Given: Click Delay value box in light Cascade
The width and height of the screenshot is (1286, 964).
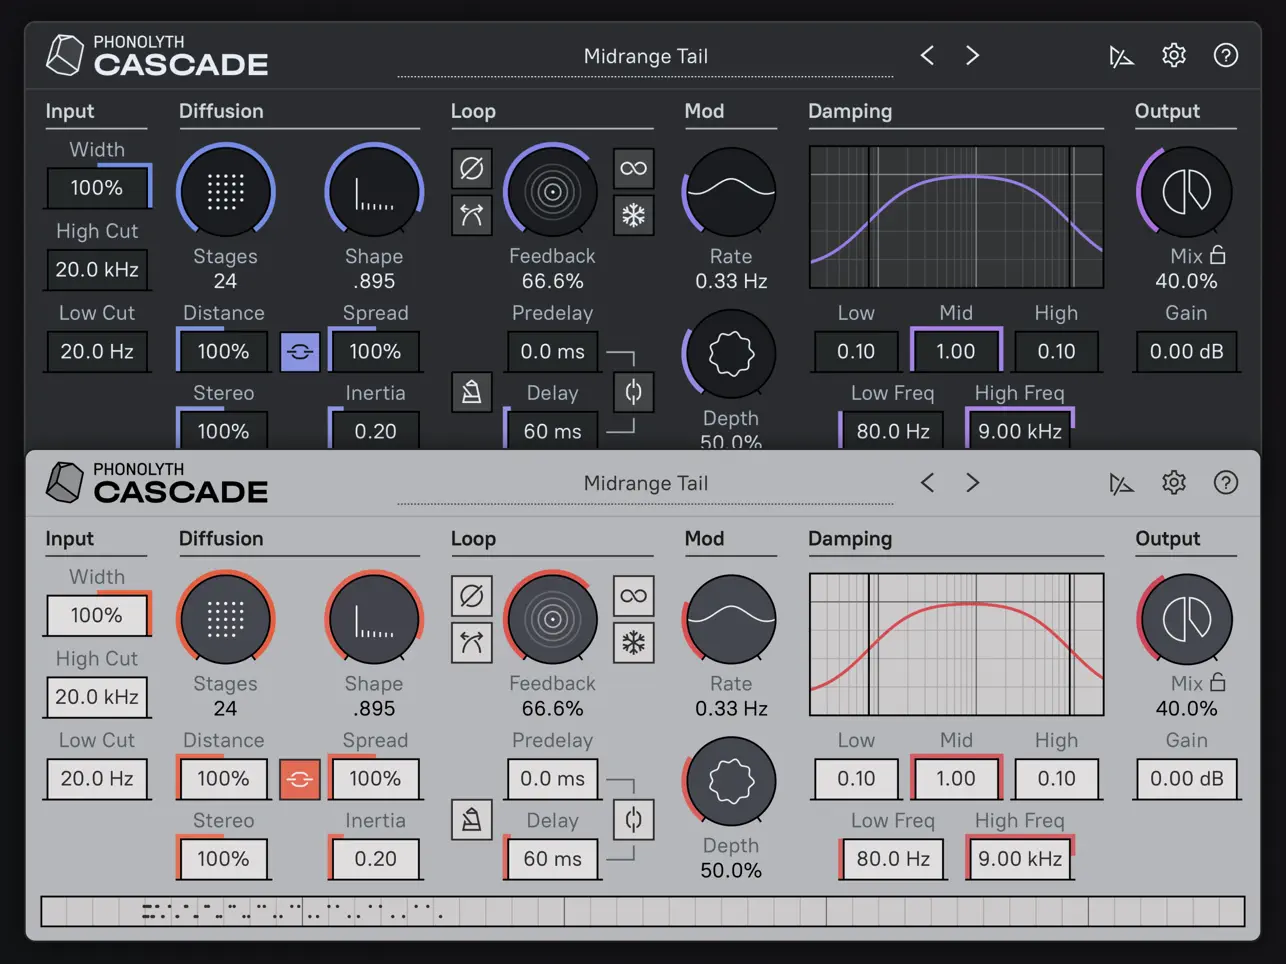Looking at the screenshot, I should click(553, 859).
